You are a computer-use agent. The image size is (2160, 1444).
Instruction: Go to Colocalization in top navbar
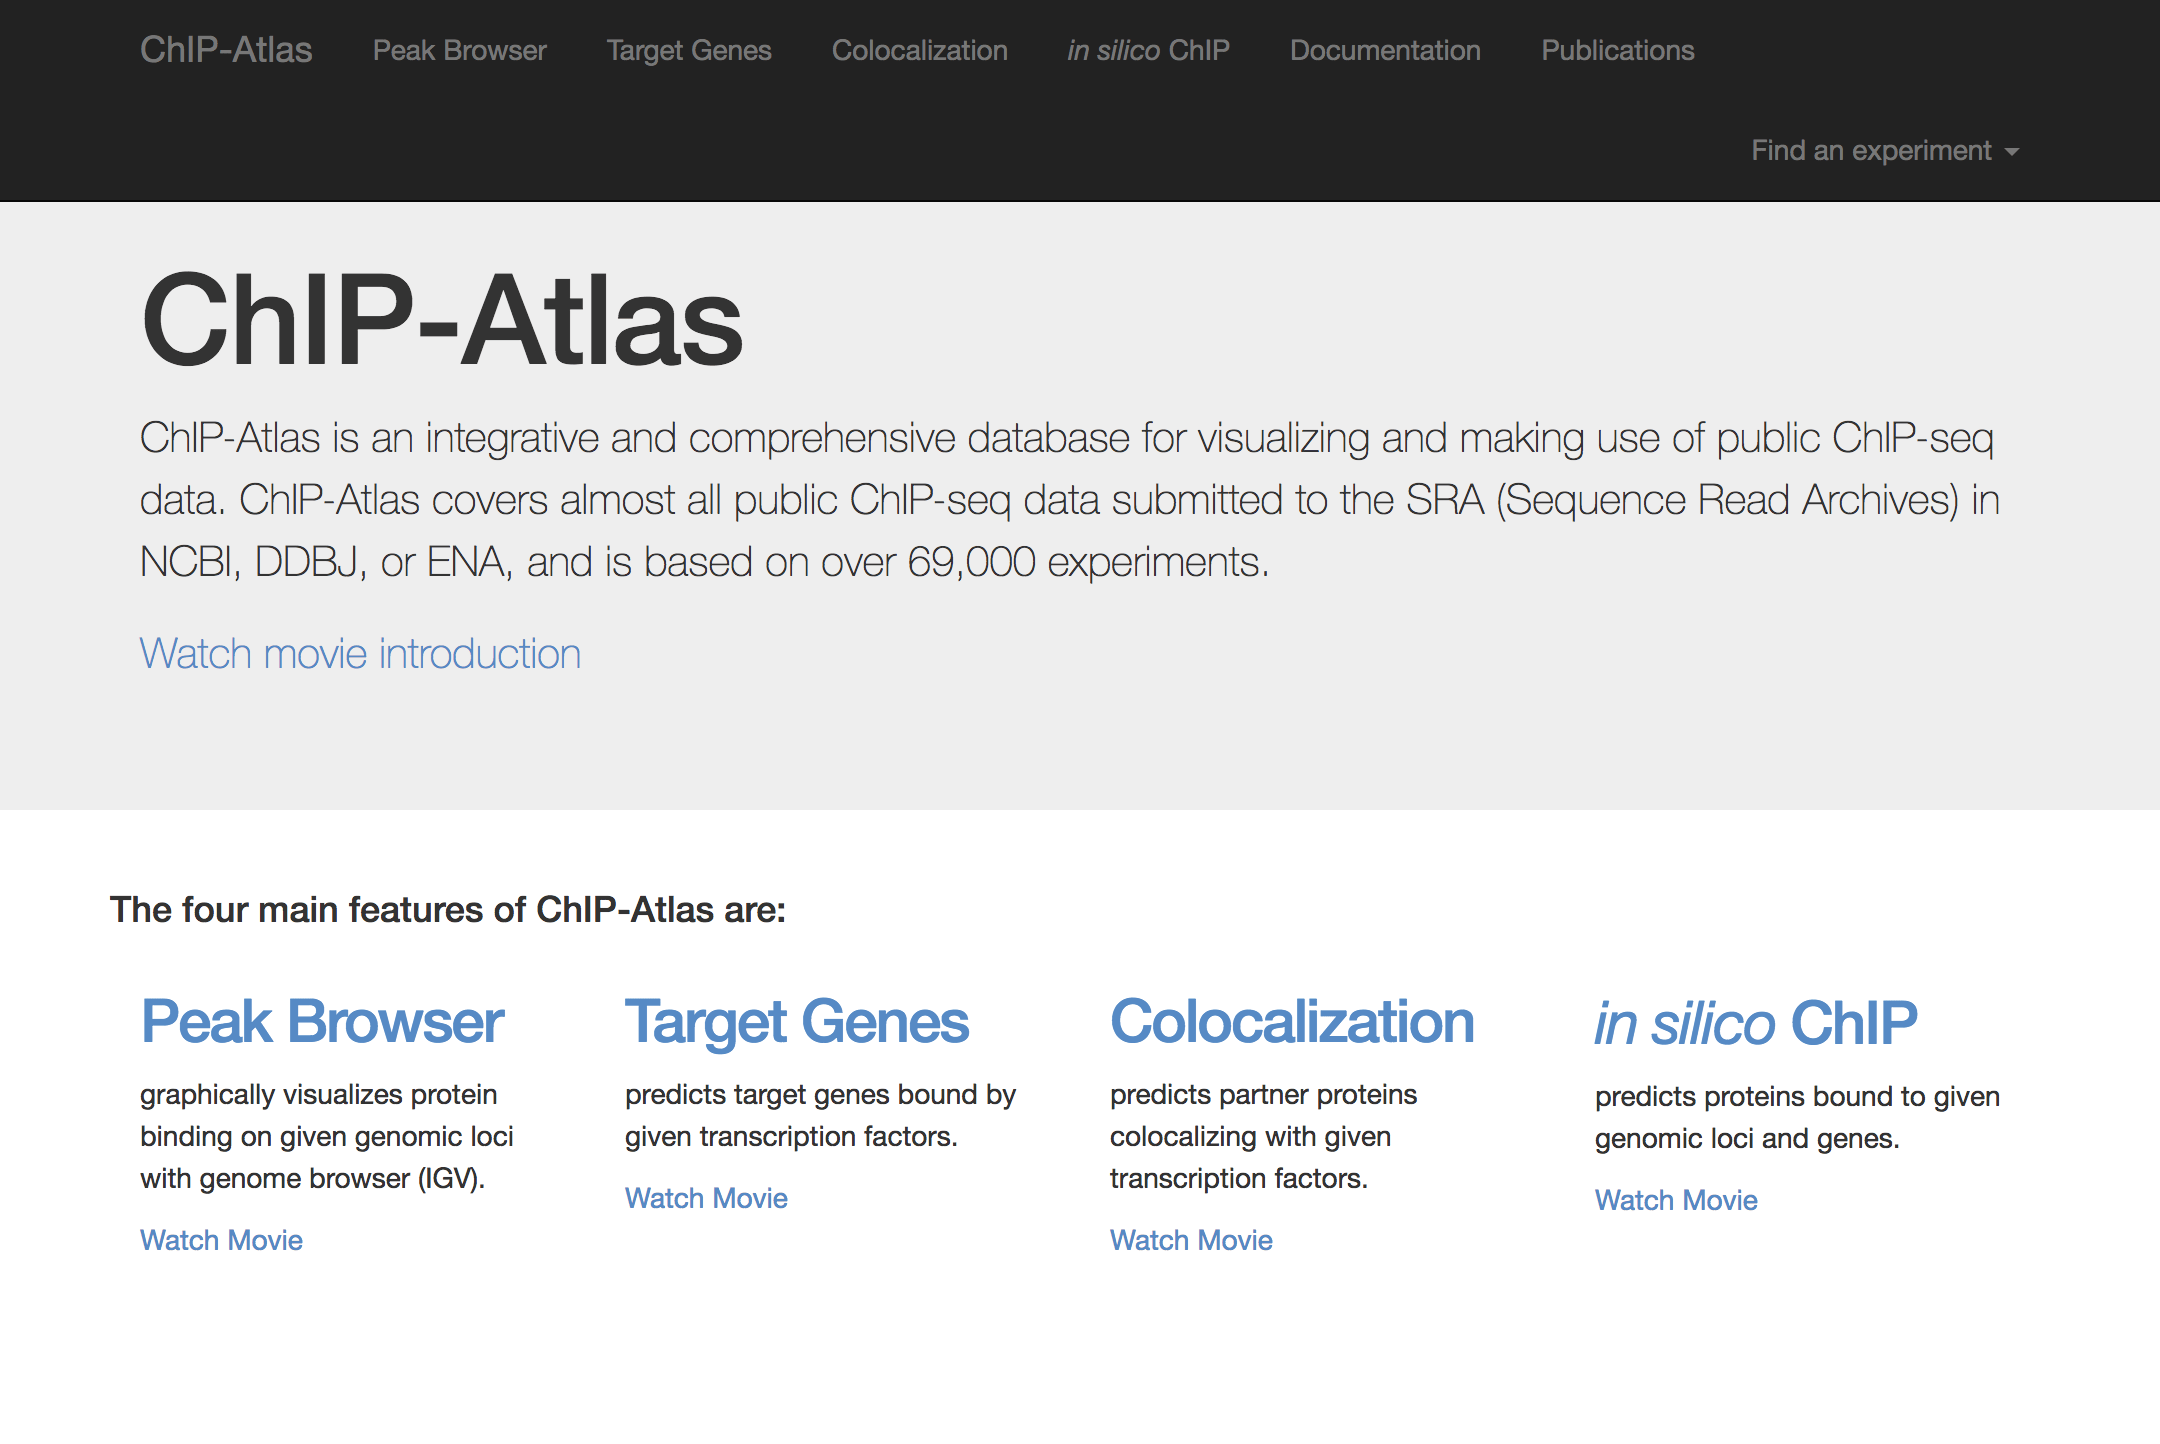[x=919, y=50]
